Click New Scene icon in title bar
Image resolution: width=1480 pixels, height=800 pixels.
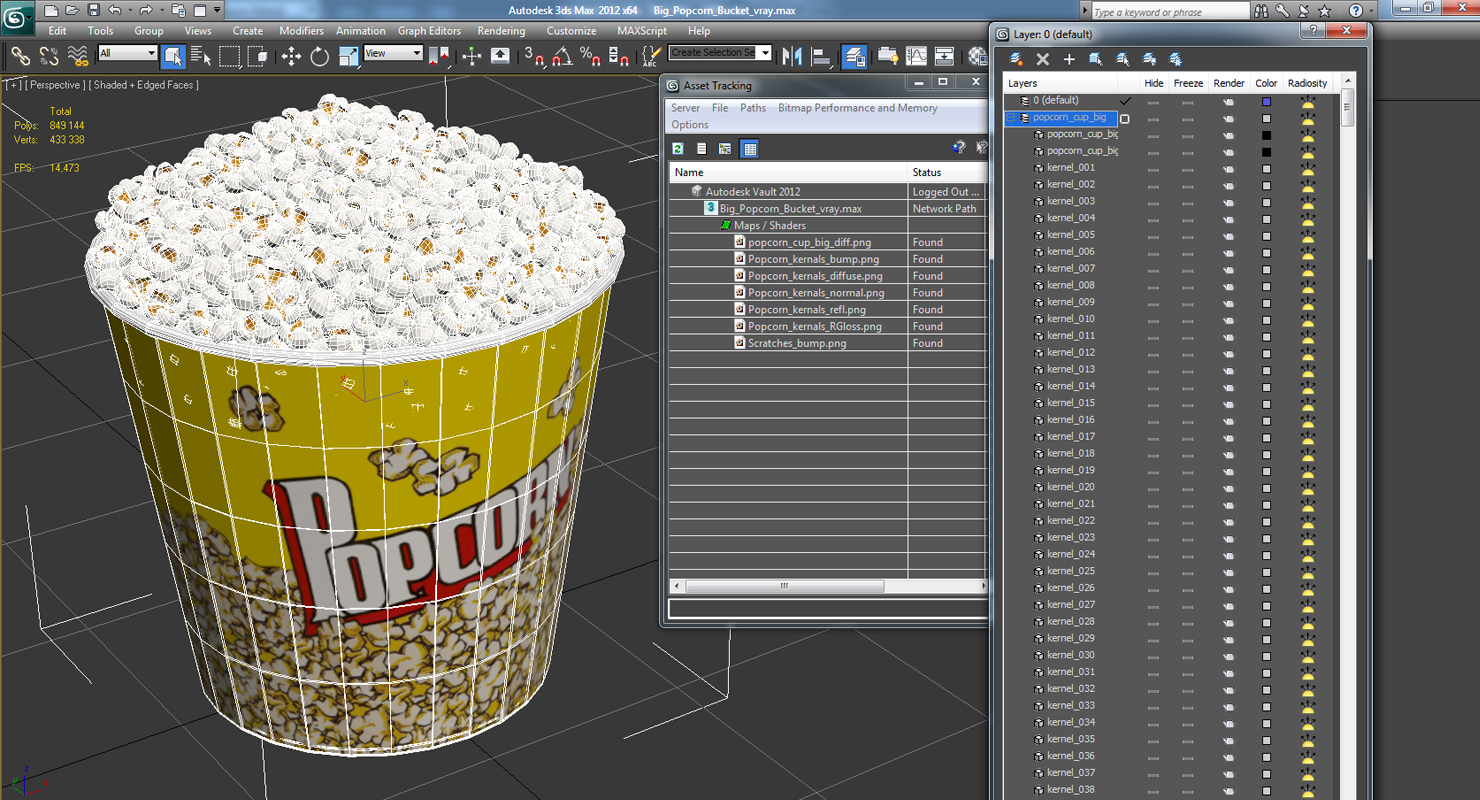50,10
